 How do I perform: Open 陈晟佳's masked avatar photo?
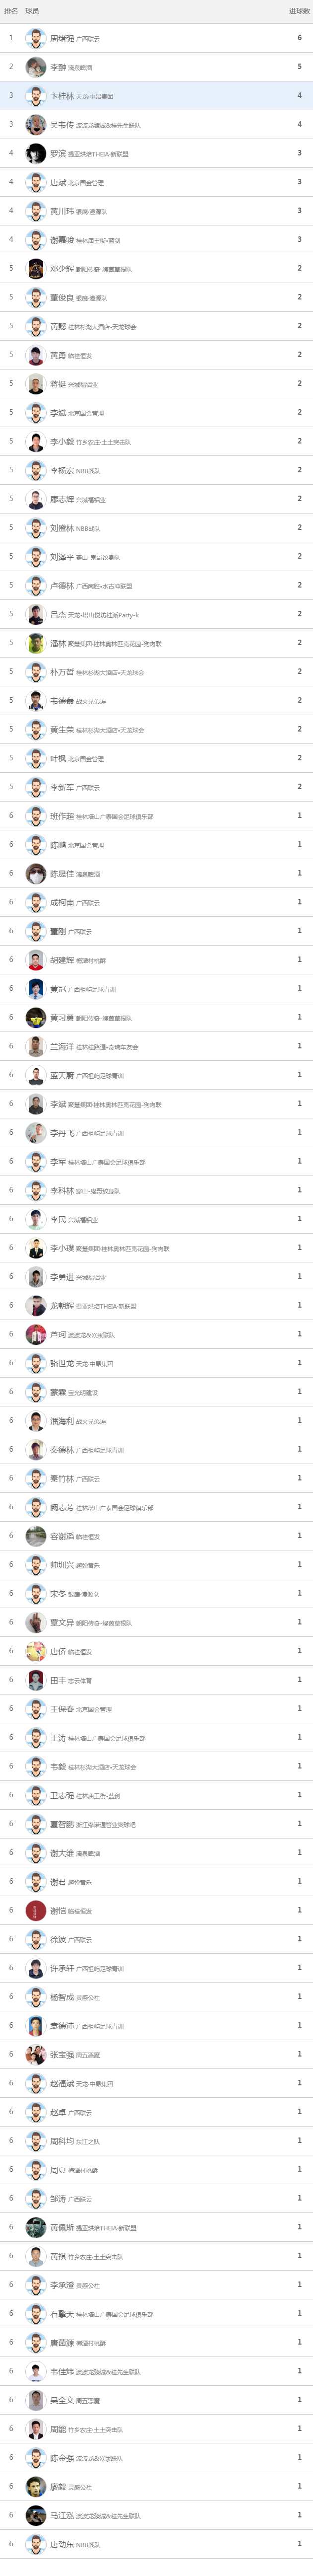[36, 874]
